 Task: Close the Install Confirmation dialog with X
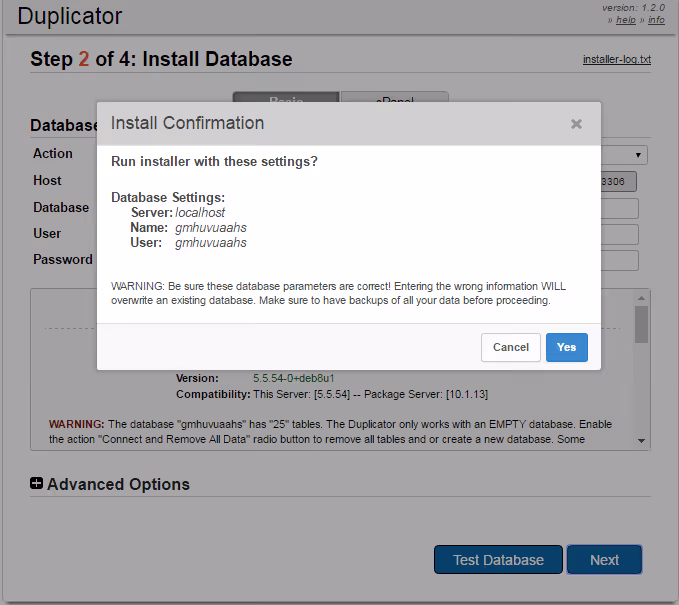[x=576, y=124]
